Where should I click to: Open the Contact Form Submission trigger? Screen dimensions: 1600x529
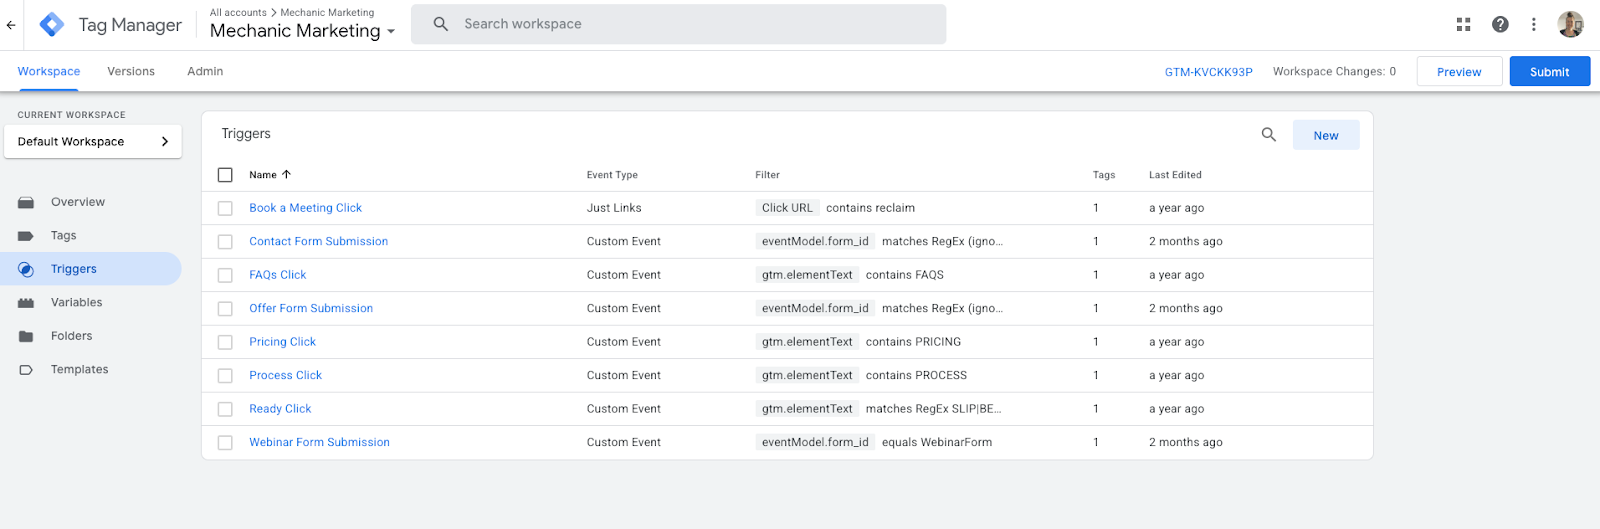(318, 241)
